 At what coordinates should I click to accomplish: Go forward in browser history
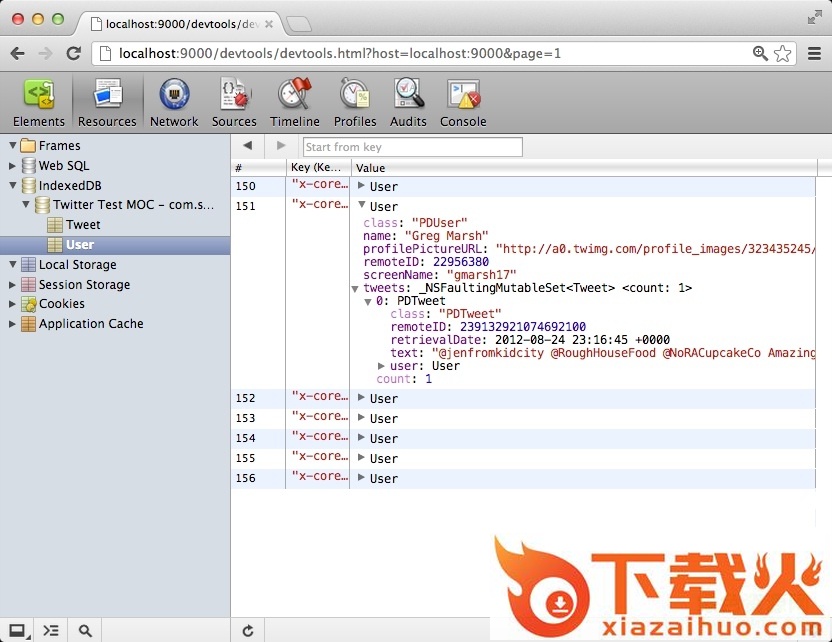pos(46,54)
